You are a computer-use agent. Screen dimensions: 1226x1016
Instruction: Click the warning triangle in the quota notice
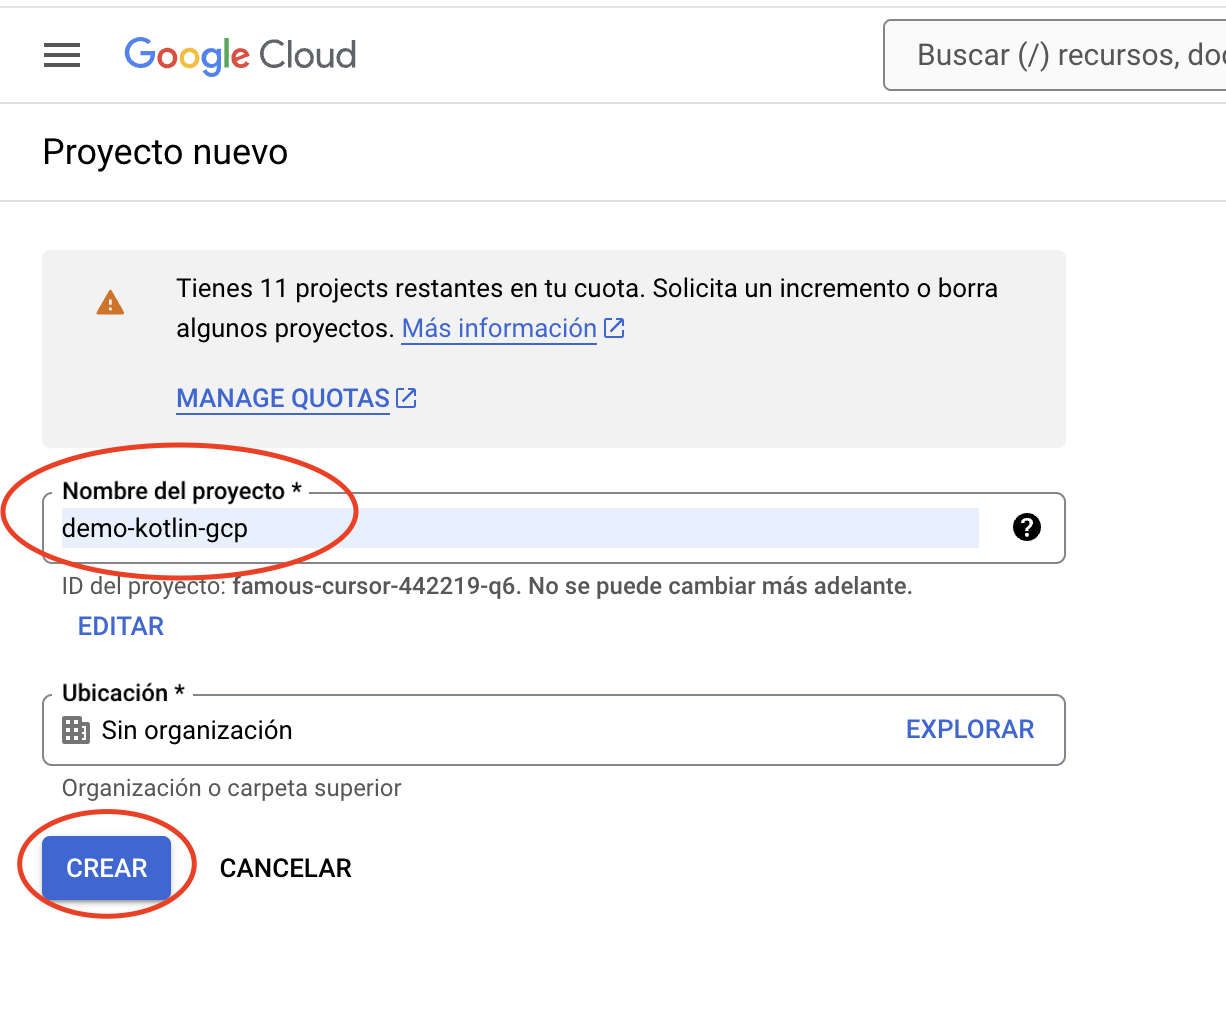pos(110,302)
